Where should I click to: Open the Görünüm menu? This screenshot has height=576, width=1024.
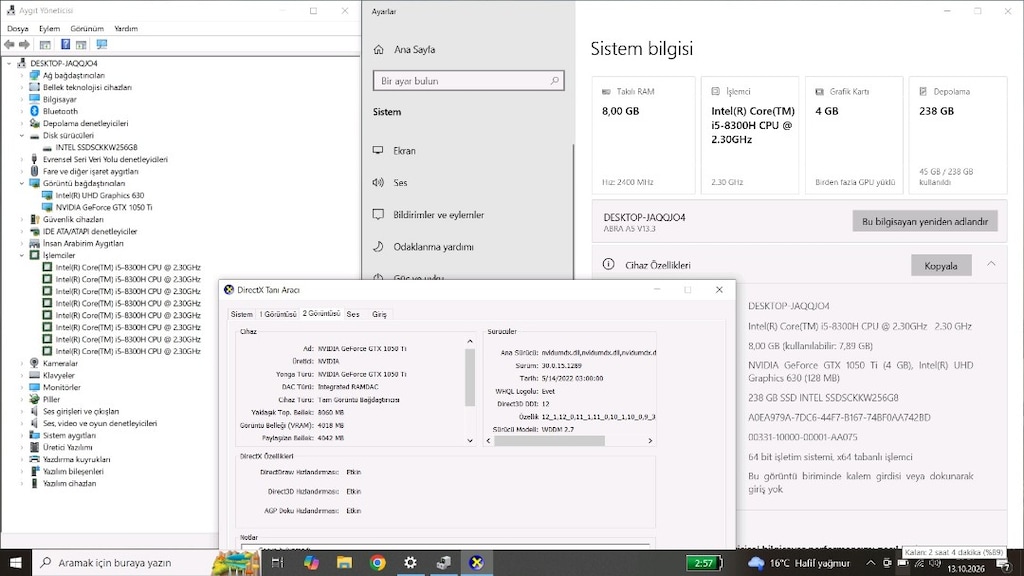tap(87, 29)
